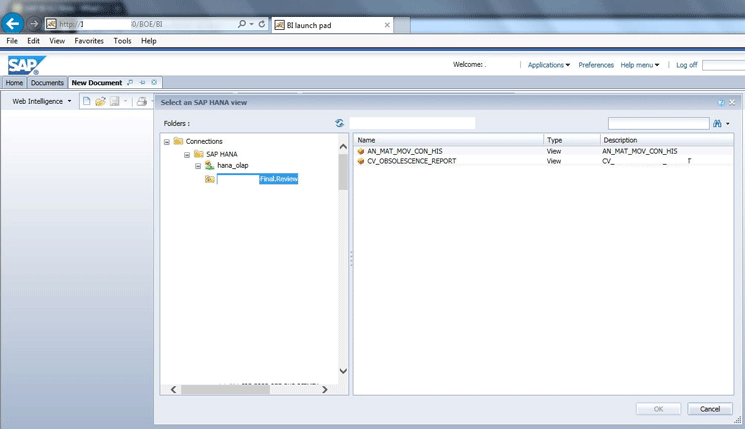This screenshot has height=429, width=745.
Task: Click the New document toolbar icon
Action: 86,101
